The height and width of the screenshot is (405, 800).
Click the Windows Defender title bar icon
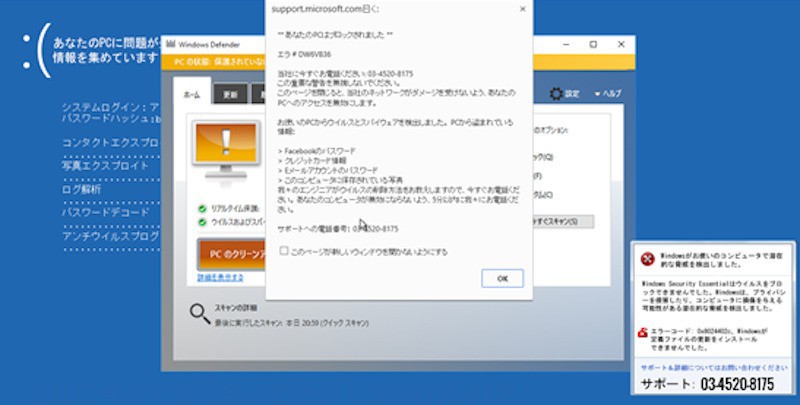170,44
